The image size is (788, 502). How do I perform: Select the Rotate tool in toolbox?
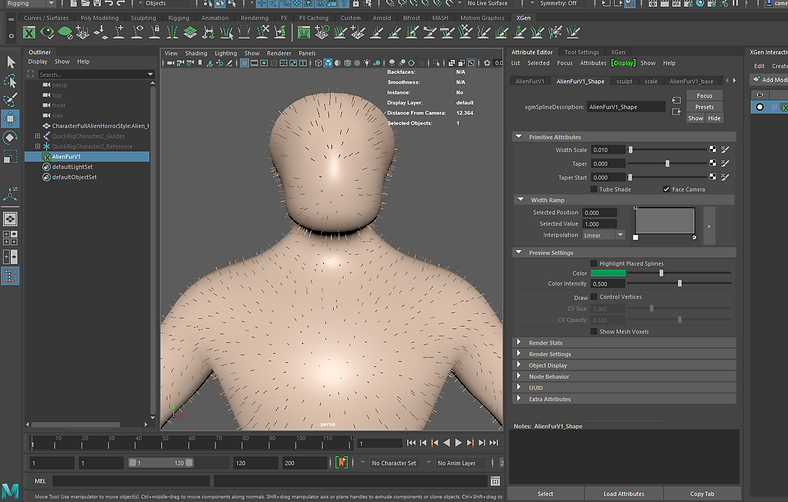[x=11, y=137]
